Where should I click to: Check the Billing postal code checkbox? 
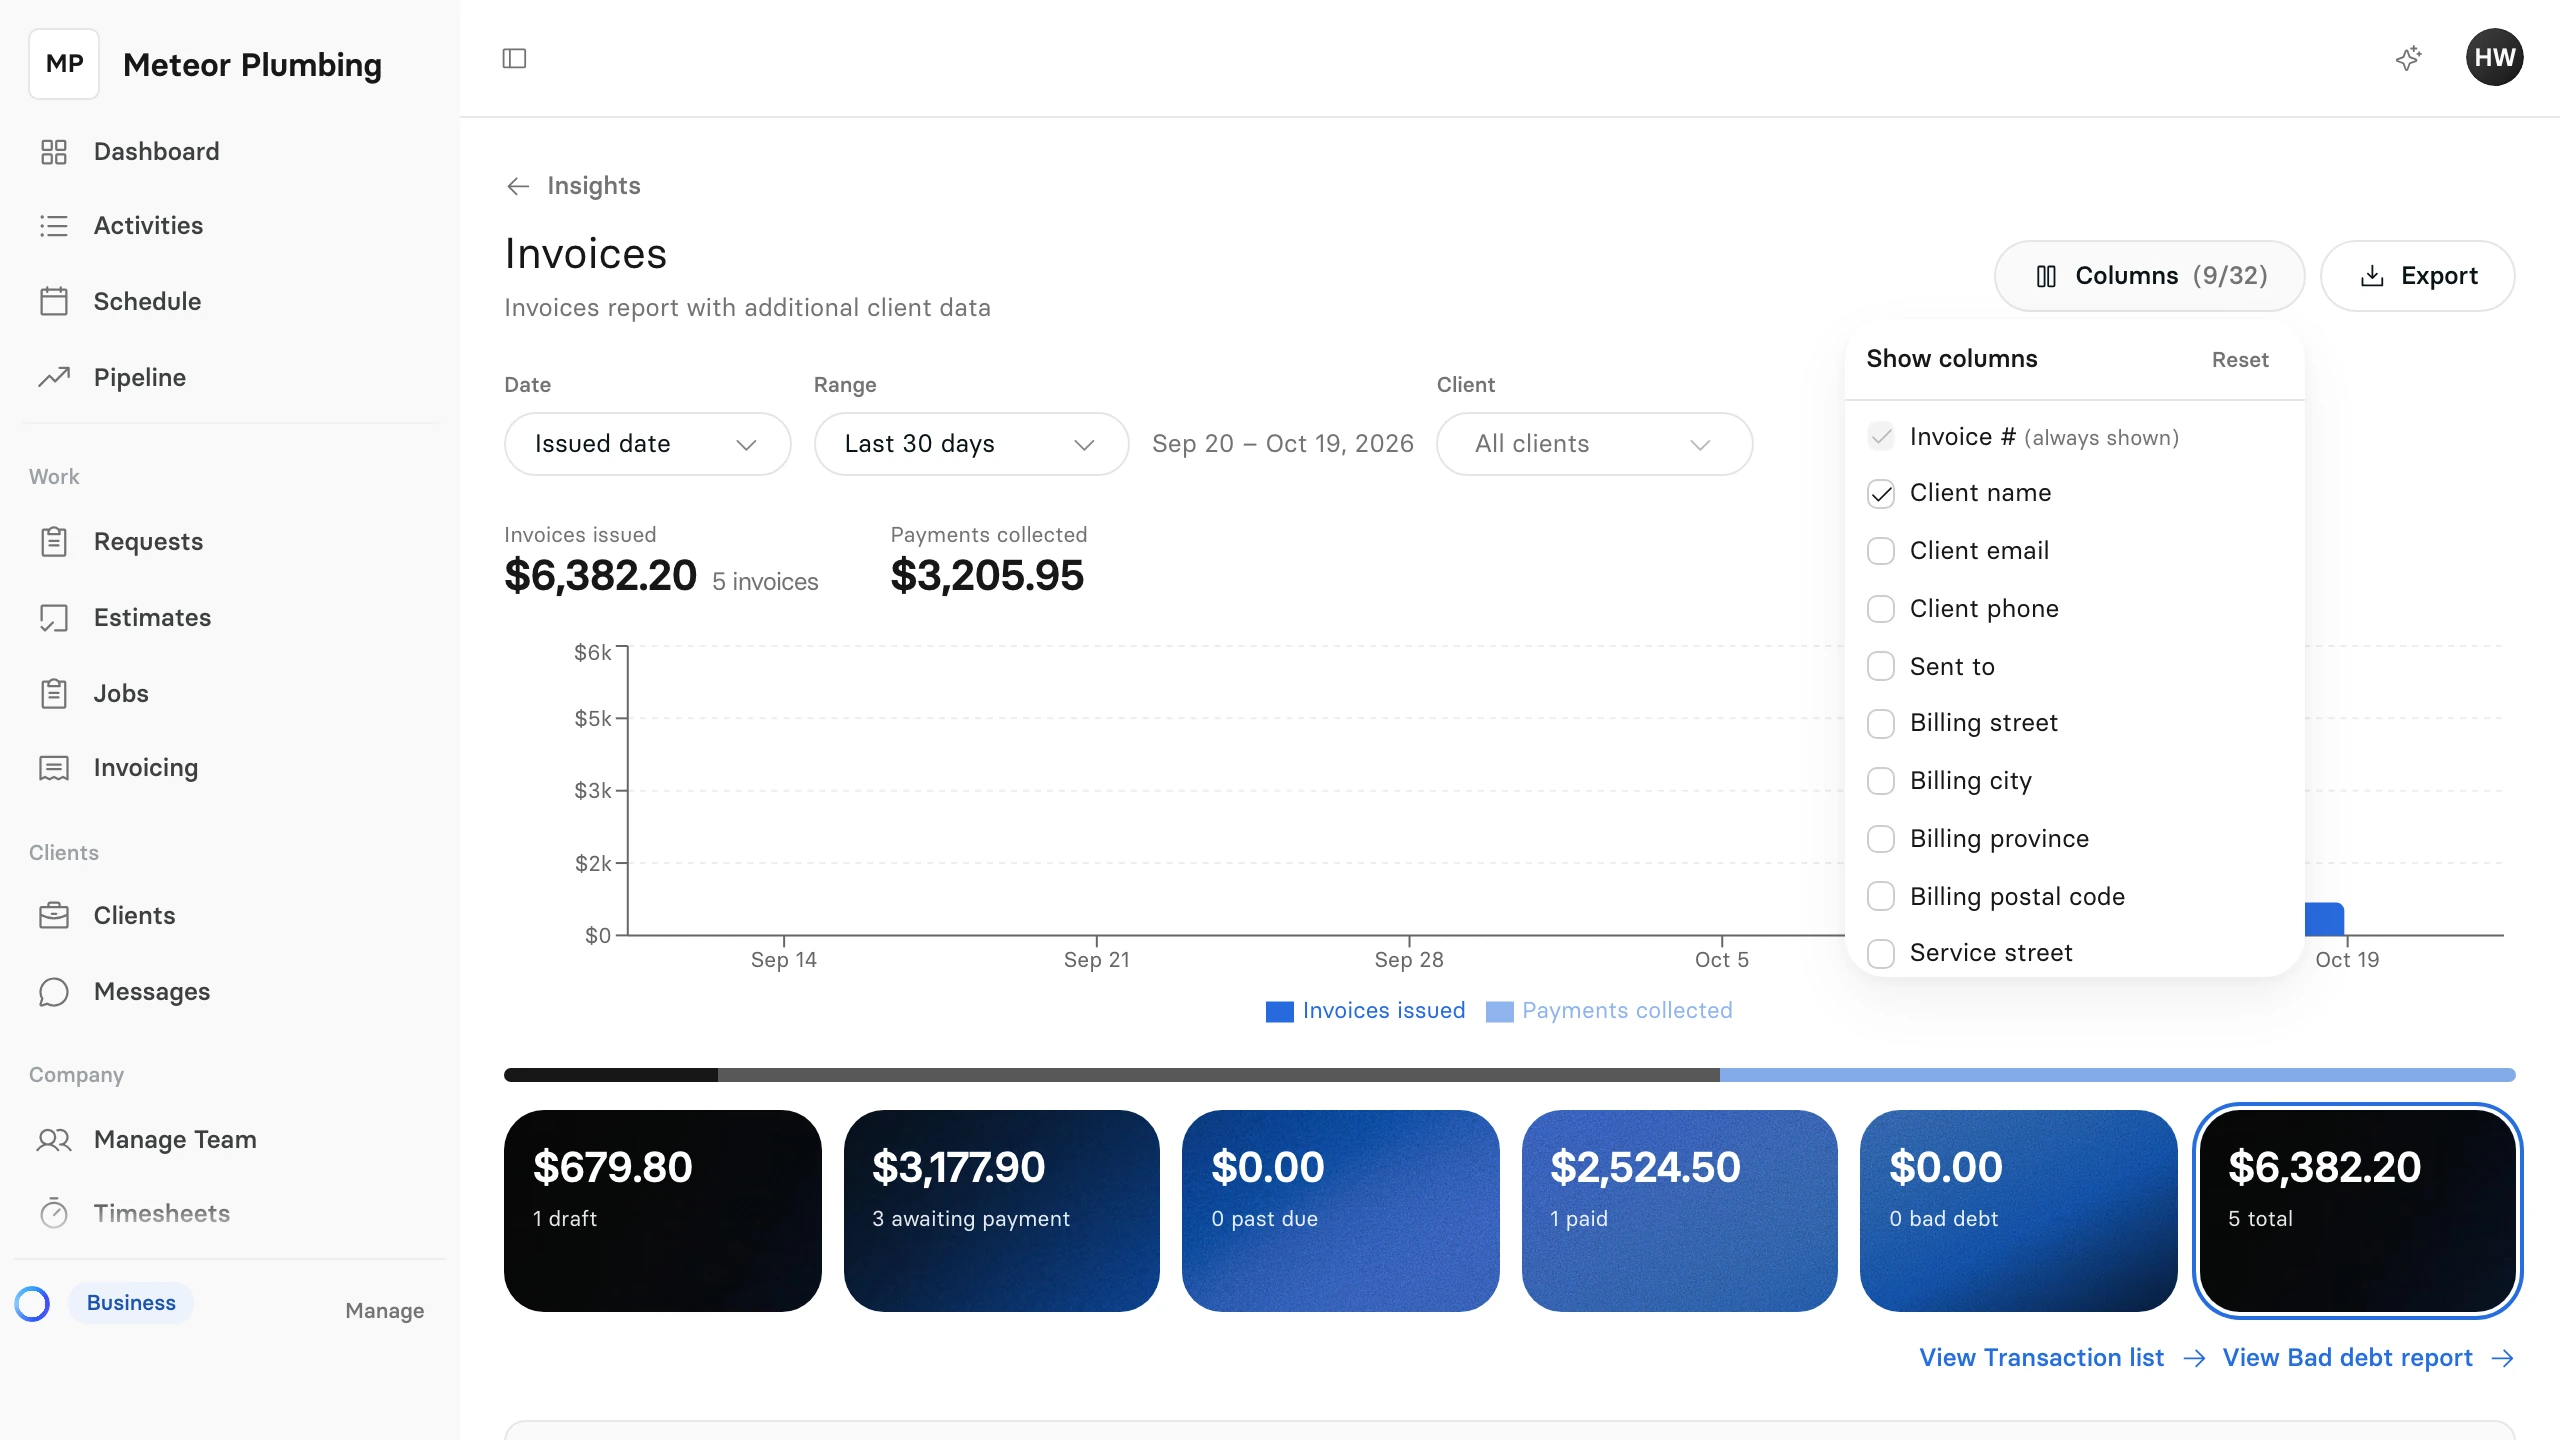[1881, 896]
